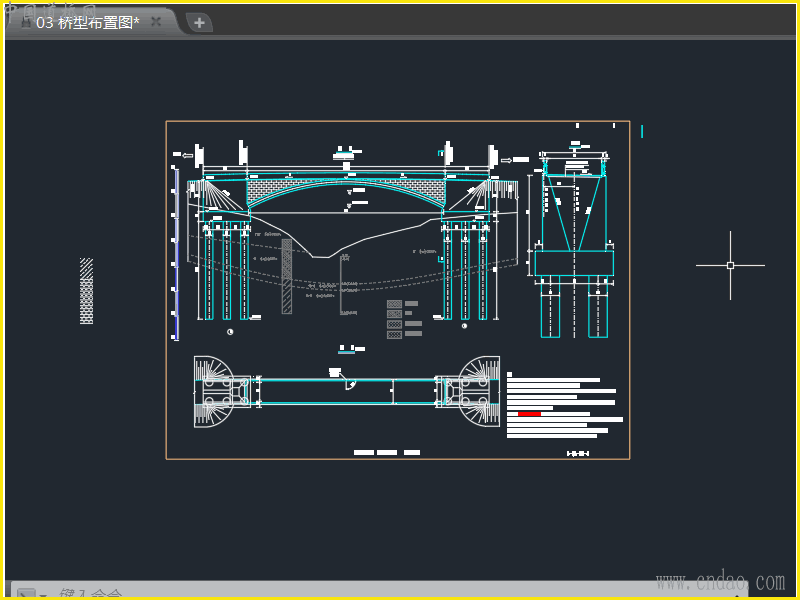Click the top hatch legend swatch
This screenshot has width=800, height=600.
(x=394, y=303)
